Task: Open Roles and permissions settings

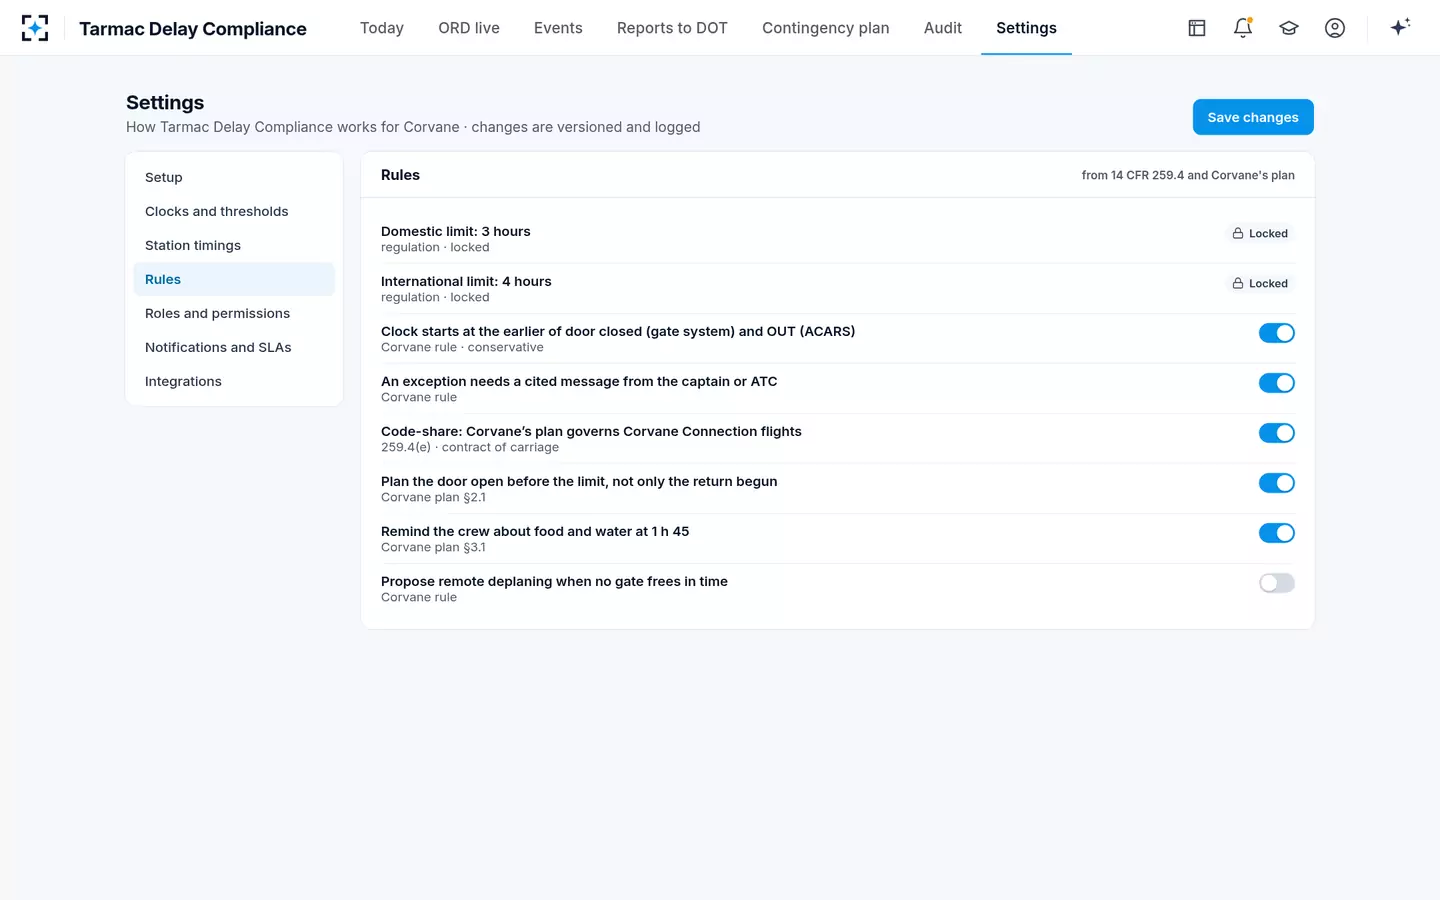Action: pos(234,313)
